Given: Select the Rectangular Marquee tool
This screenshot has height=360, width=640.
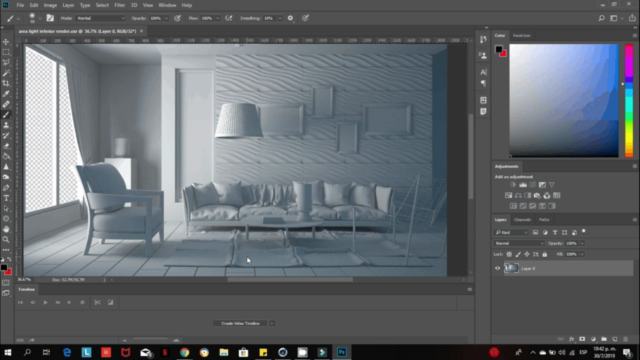Looking at the screenshot, I should pyautogui.click(x=6, y=52).
